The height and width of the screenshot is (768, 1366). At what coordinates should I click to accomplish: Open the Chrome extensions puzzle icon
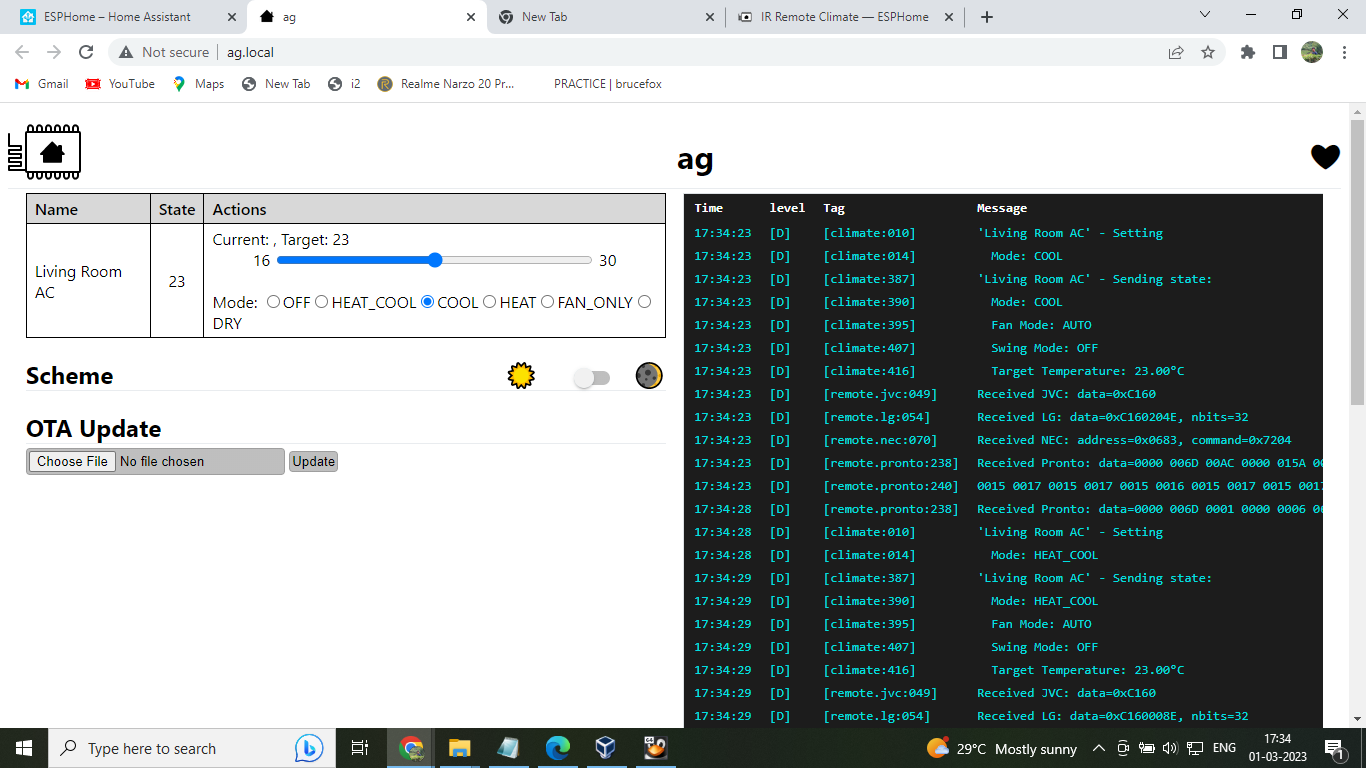(x=1247, y=52)
